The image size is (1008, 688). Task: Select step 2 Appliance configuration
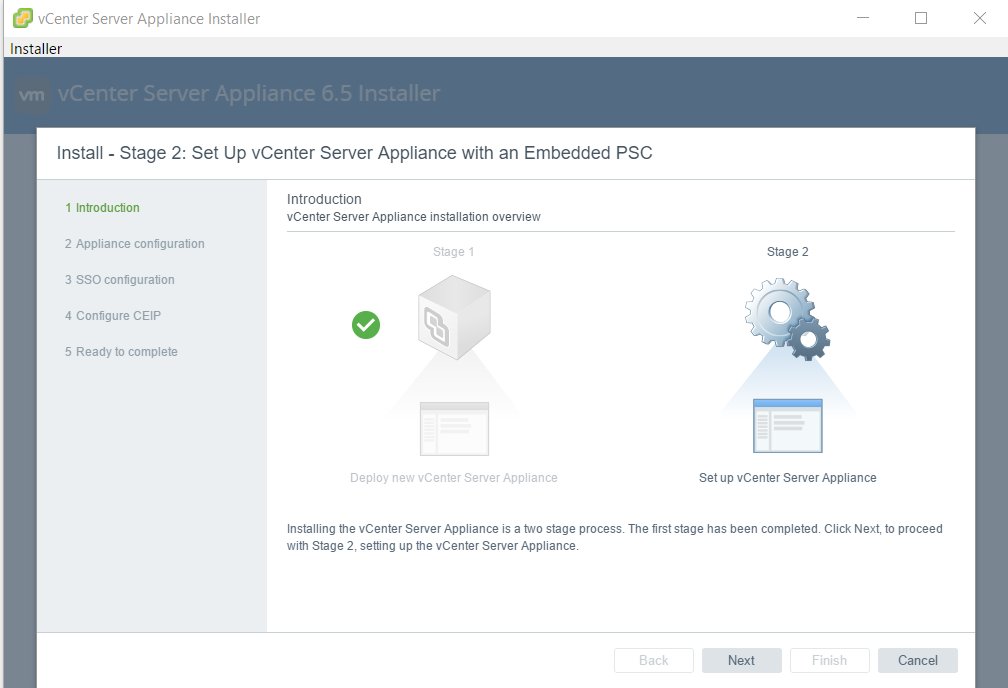[x=134, y=244]
